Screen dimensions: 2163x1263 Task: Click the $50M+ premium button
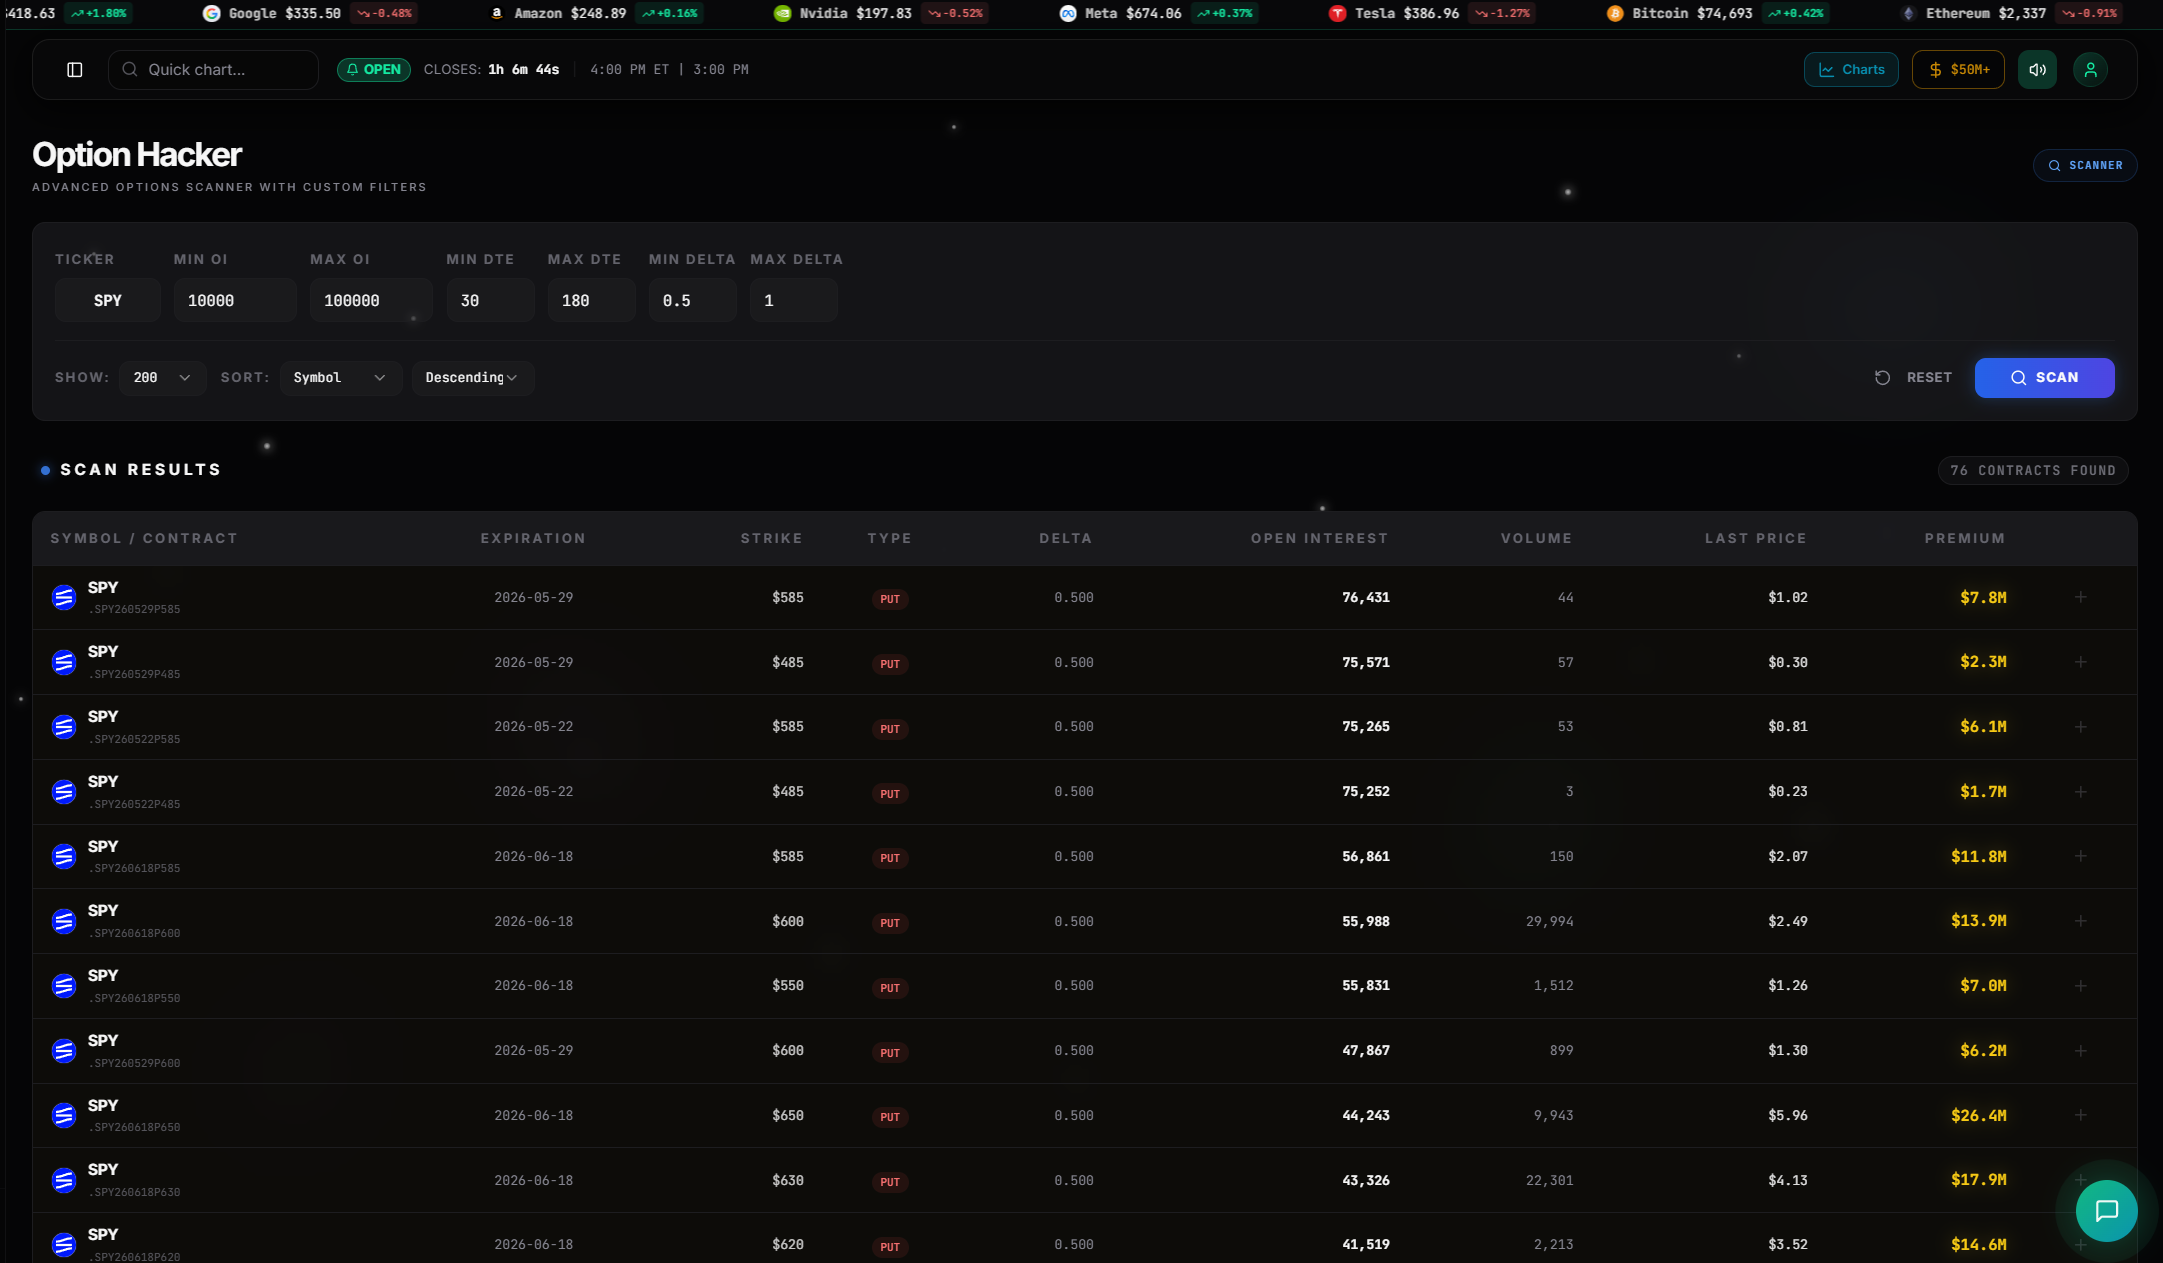coord(1958,70)
